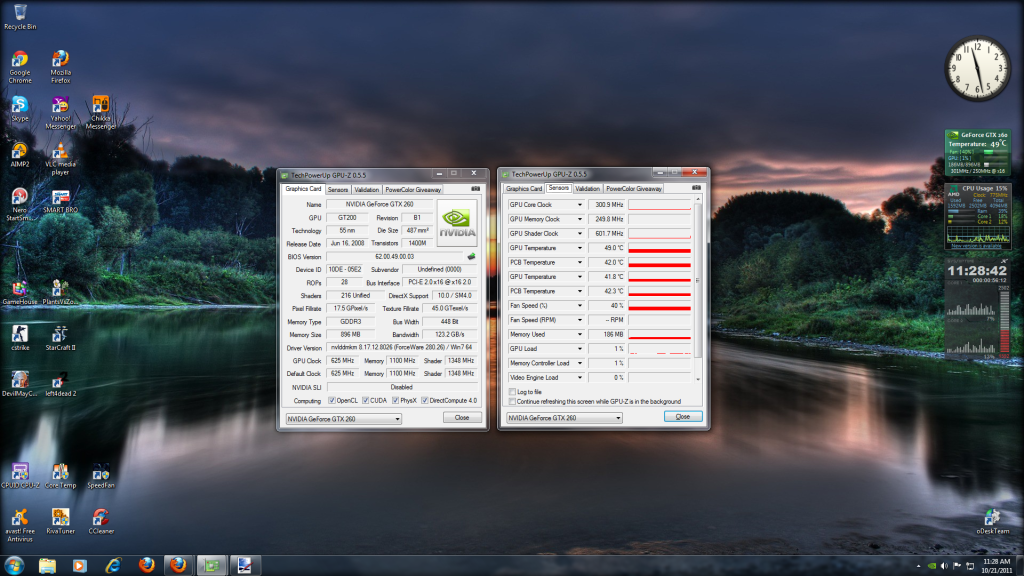Click the DevilMayCry desktop shortcut
This screenshot has width=1024, height=576.
pyautogui.click(x=20, y=384)
